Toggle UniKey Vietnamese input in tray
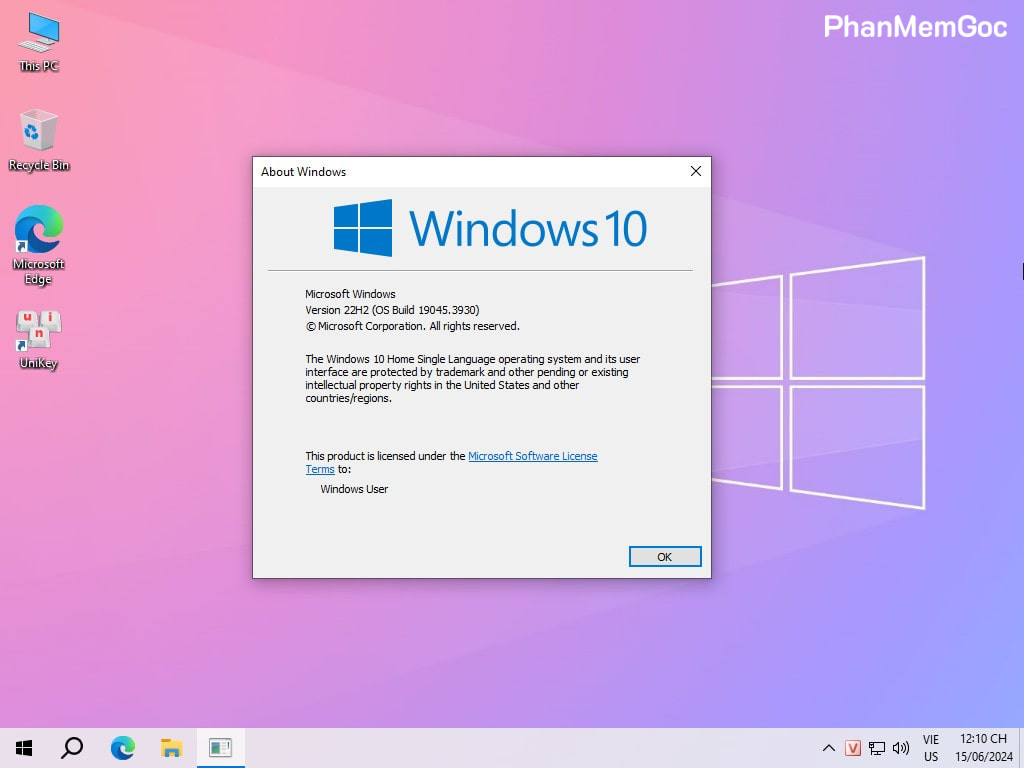This screenshot has height=768, width=1024. tap(853, 748)
